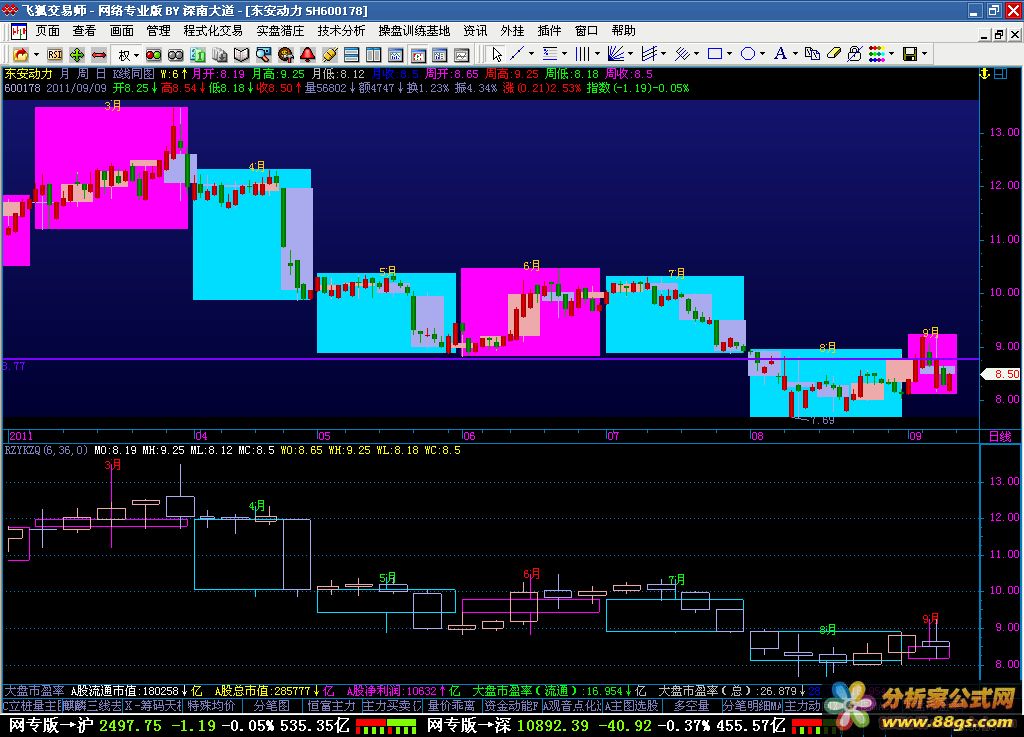Toggle the 月 period in chart header
Image resolution: width=1024 pixels, height=737 pixels.
click(65, 74)
